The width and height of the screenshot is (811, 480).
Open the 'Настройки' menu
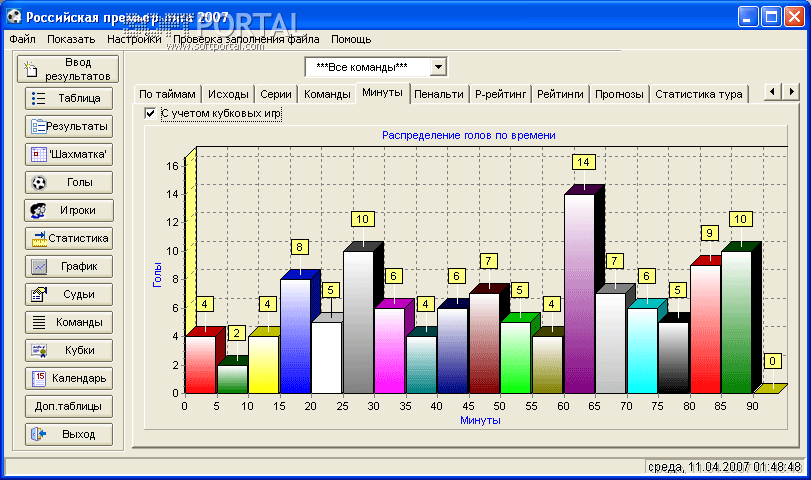click(x=134, y=39)
